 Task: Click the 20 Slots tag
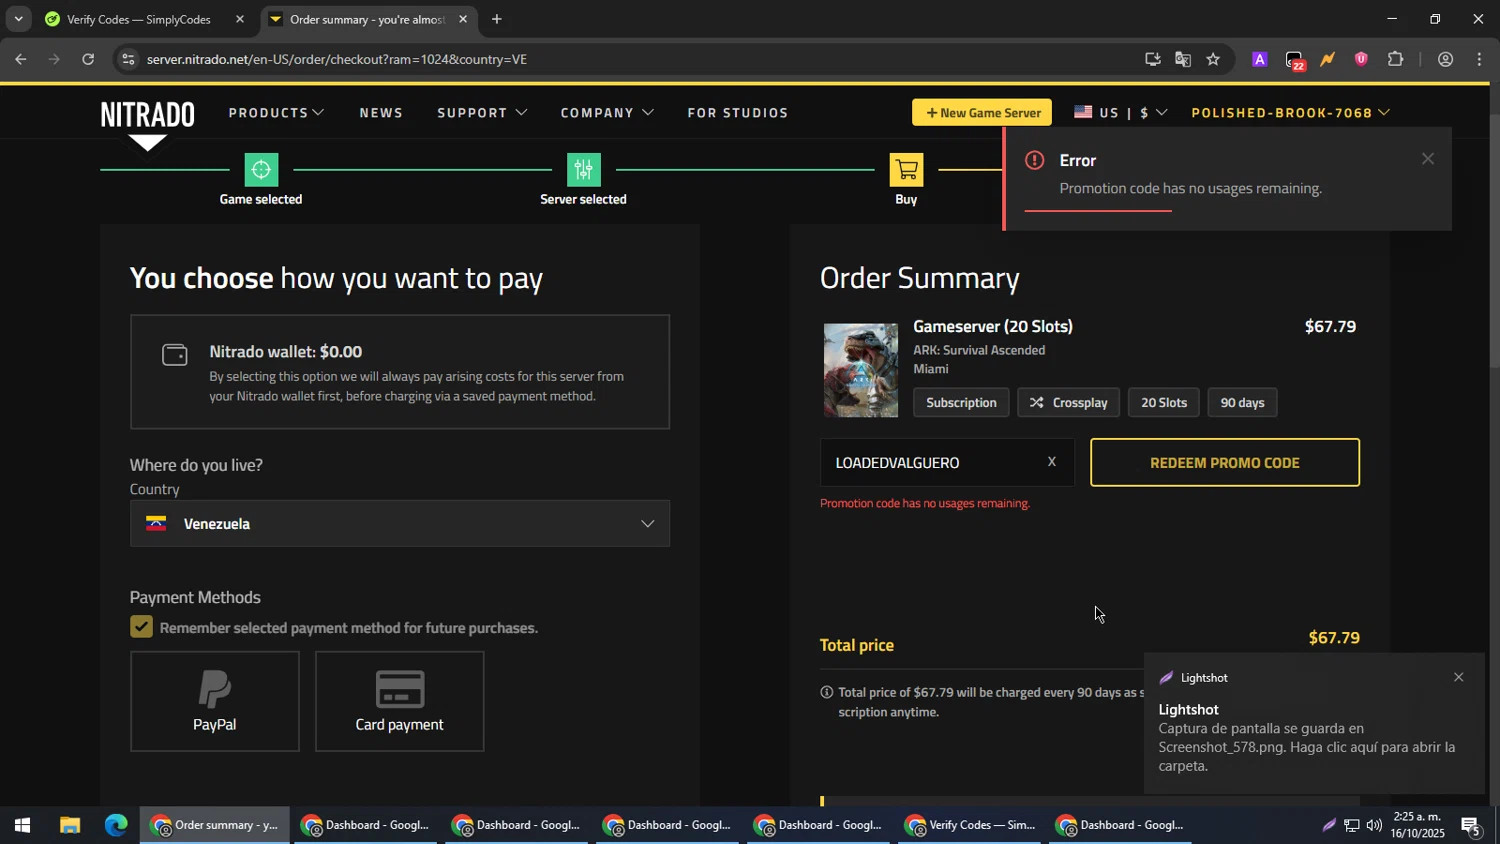coord(1164,402)
